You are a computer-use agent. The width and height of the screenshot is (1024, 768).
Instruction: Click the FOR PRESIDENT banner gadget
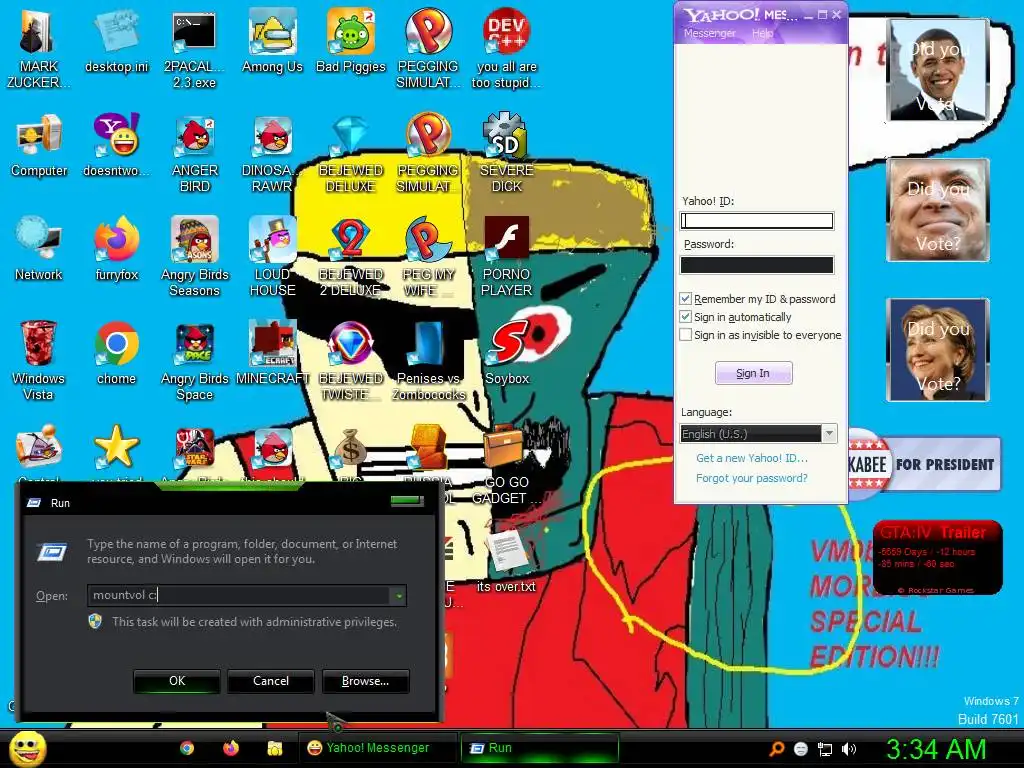pos(925,464)
